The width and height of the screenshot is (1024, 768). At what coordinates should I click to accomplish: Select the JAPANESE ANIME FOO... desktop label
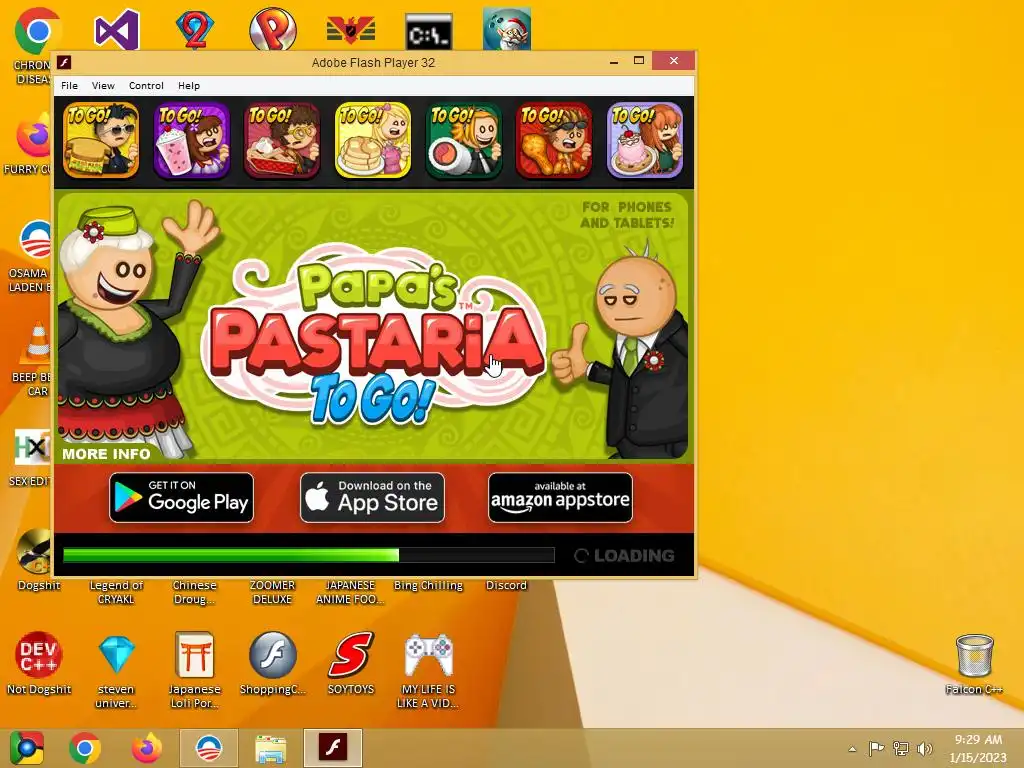350,592
